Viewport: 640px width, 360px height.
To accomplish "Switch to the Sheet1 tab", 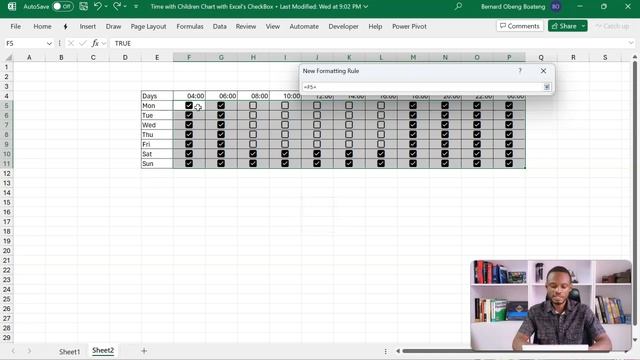I will pos(69,351).
